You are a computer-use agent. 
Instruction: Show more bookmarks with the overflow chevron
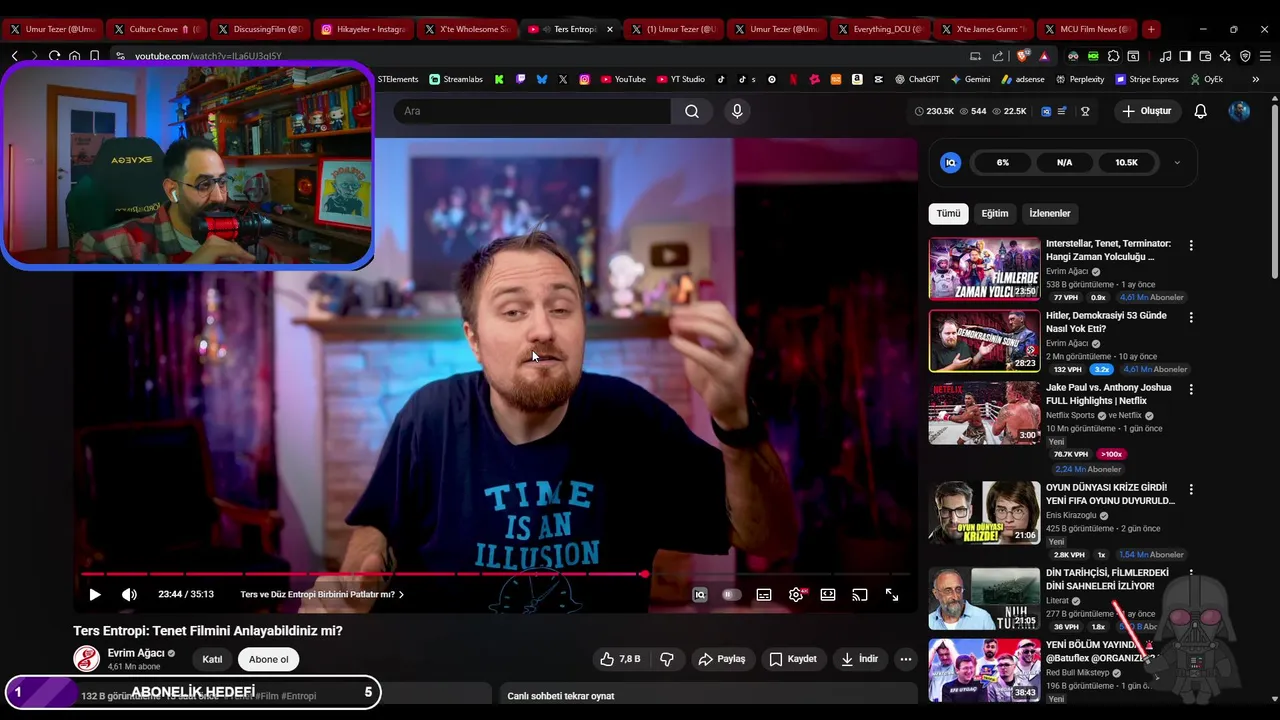[x=1255, y=79]
